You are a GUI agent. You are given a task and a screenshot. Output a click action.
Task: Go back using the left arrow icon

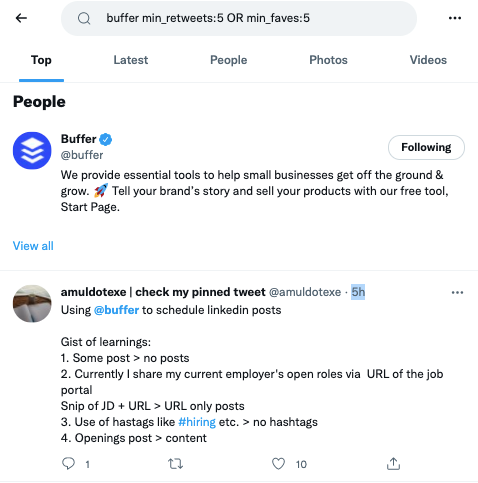21,18
